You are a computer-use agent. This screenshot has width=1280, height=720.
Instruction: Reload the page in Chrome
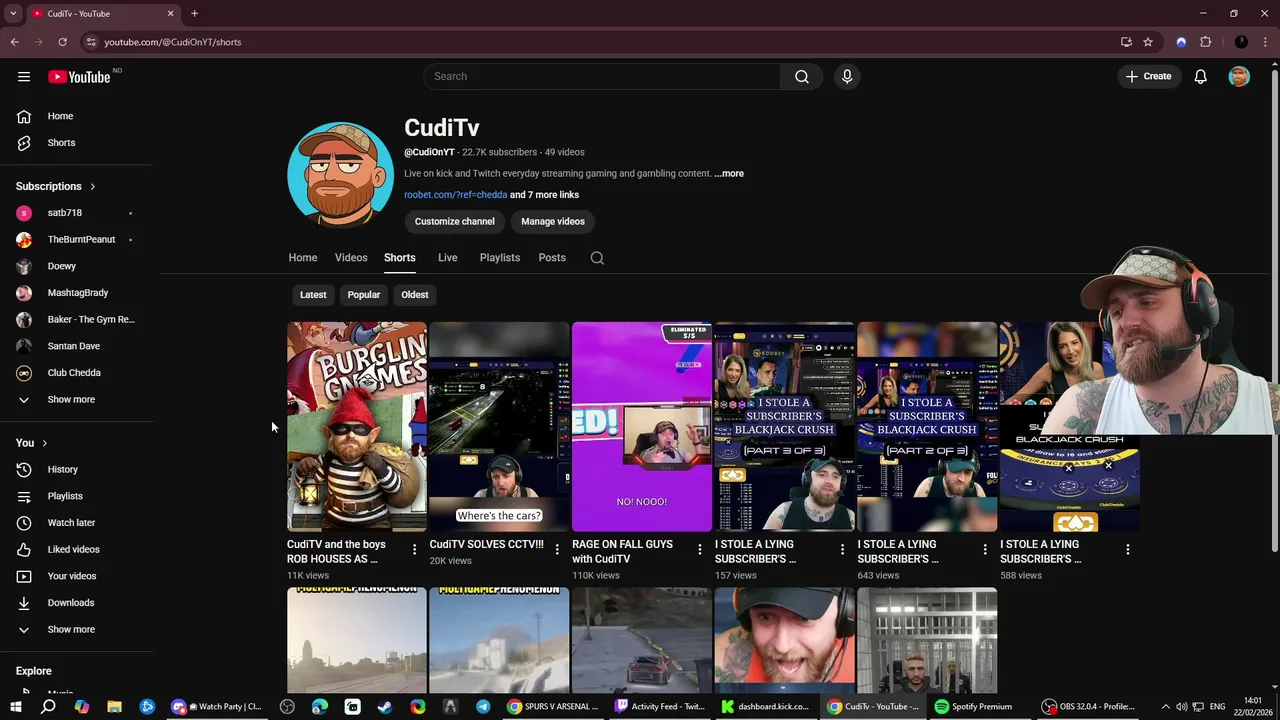pos(62,42)
